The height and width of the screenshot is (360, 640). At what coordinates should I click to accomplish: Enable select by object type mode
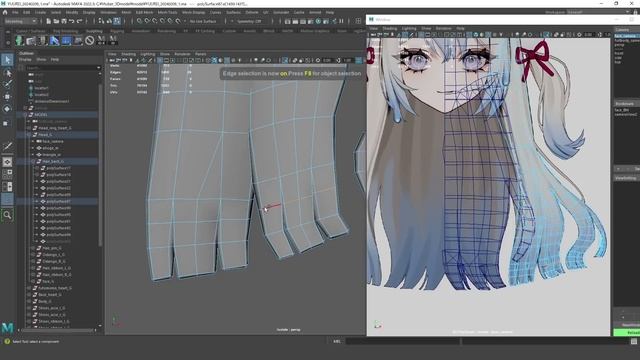pos(109,21)
